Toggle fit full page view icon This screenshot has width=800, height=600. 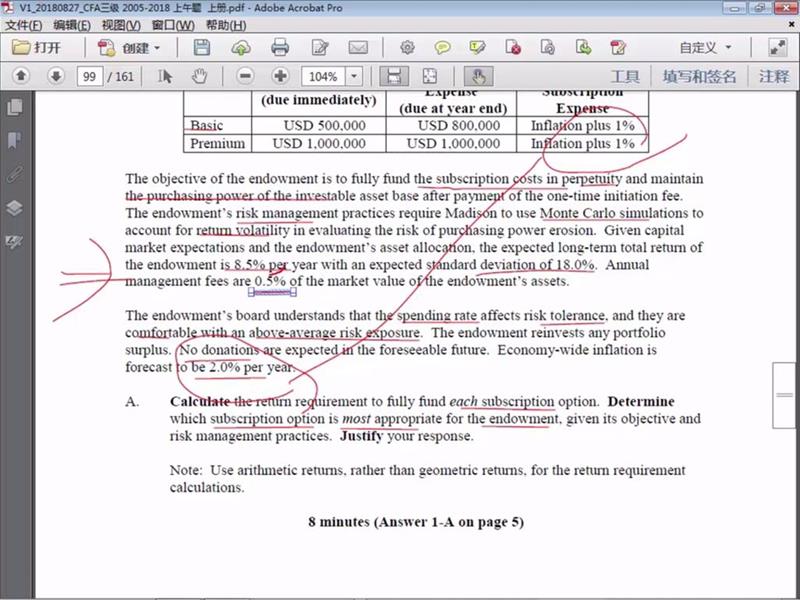coord(430,77)
